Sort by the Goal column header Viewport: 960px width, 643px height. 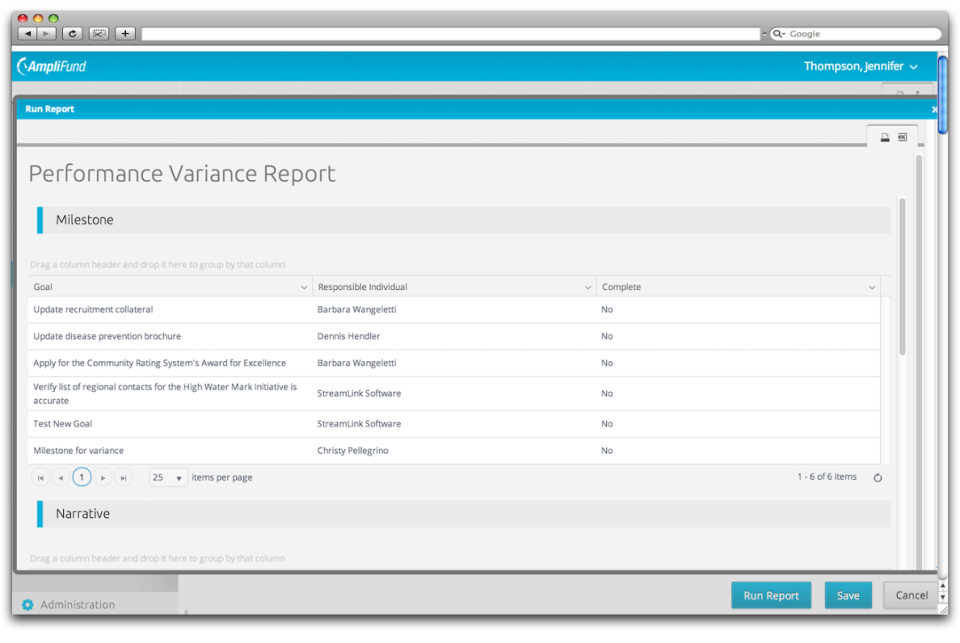pos(43,287)
